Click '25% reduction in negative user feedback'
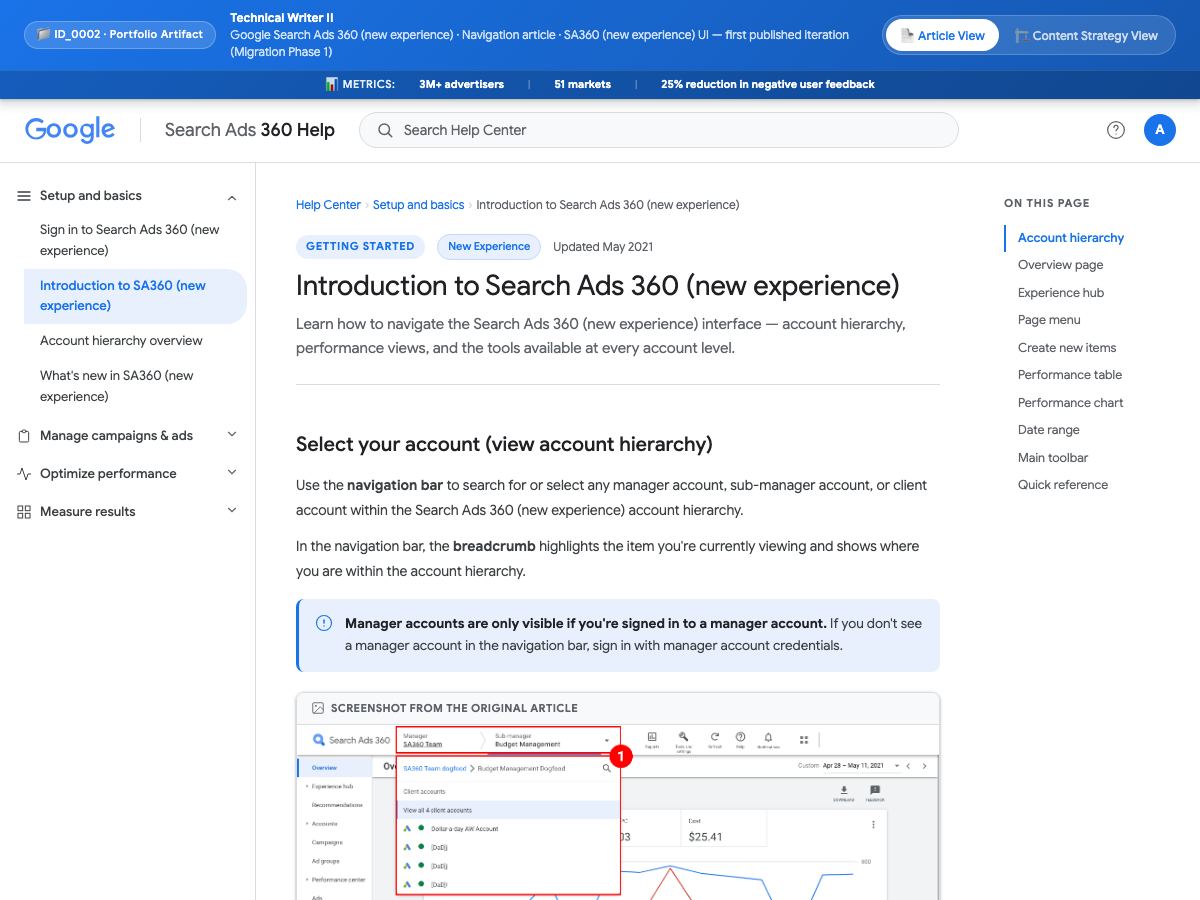1200x900 pixels. coord(768,84)
